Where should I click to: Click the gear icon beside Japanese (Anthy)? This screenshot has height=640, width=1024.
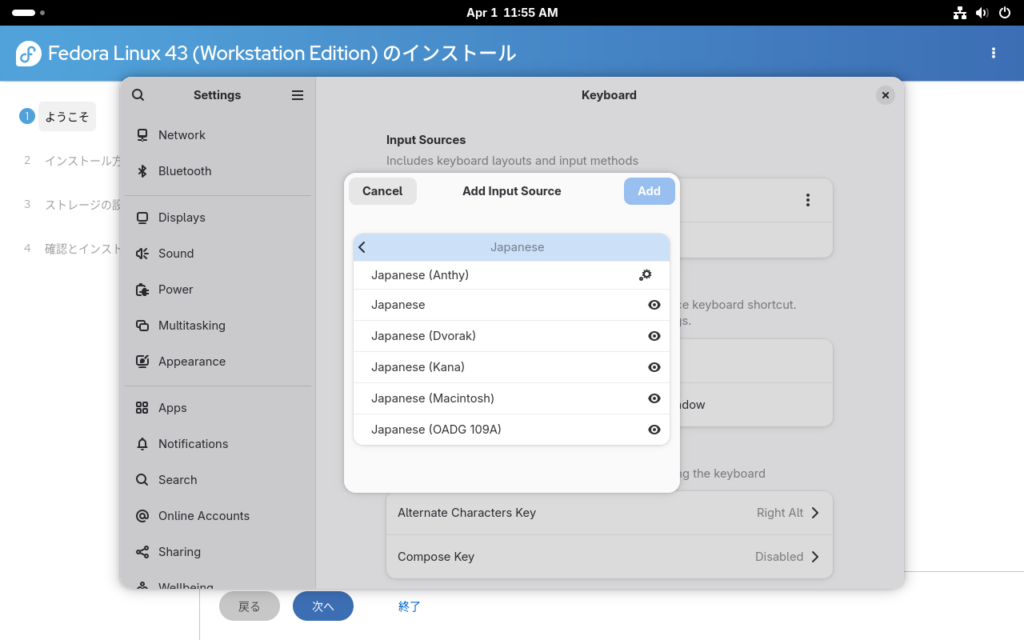(x=645, y=275)
